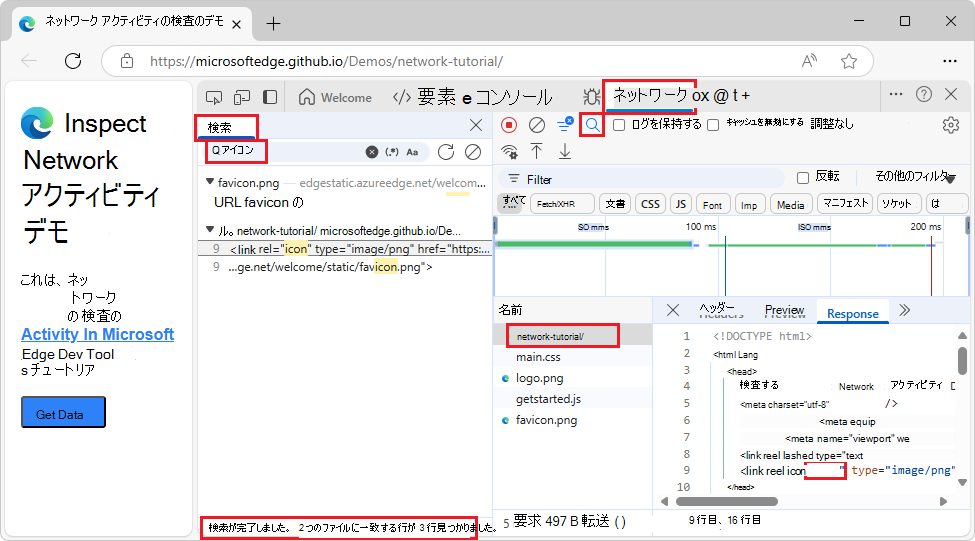This screenshot has height=541, width=975.
Task: Select the link rel="icon" result line
Action: coord(345,249)
